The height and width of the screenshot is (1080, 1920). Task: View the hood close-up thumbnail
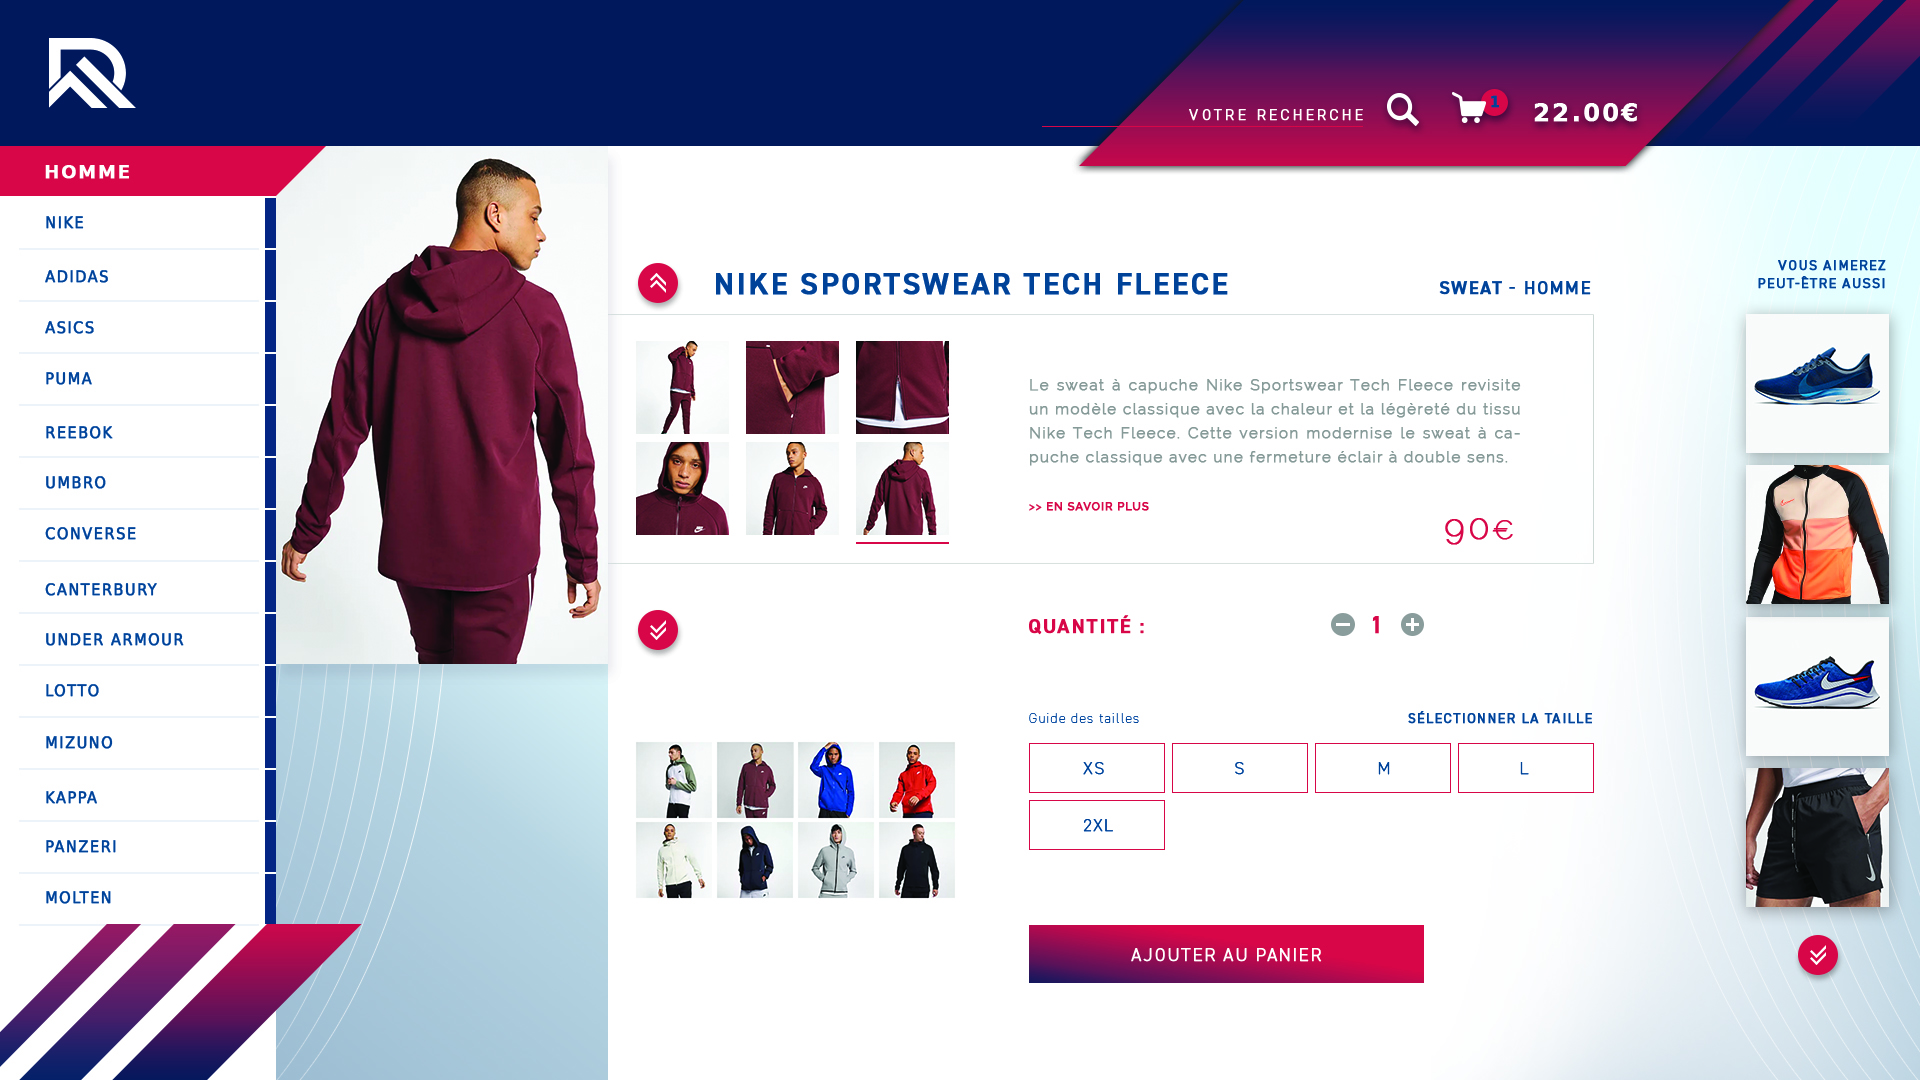pos(682,489)
